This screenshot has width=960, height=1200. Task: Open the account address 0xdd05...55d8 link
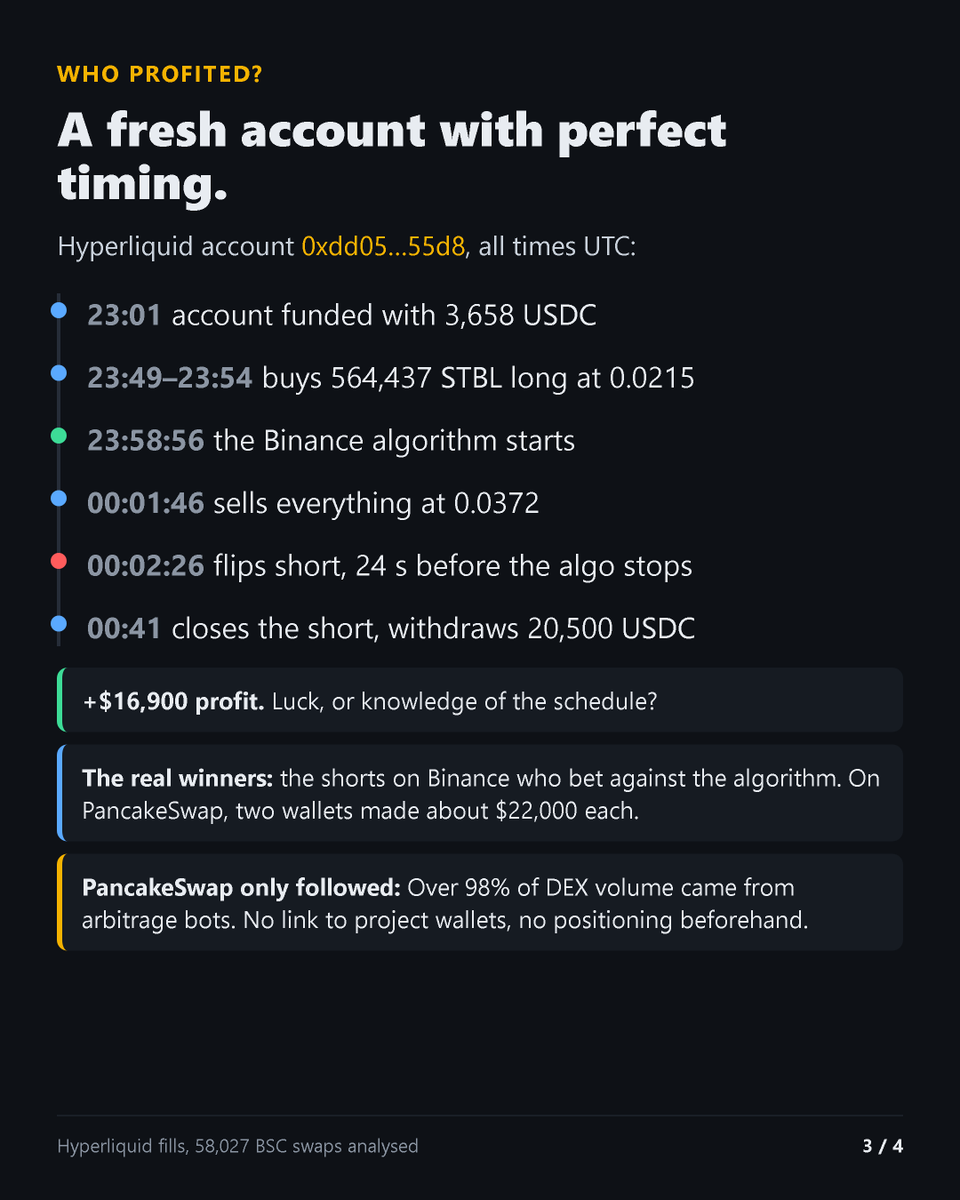pyautogui.click(x=383, y=247)
